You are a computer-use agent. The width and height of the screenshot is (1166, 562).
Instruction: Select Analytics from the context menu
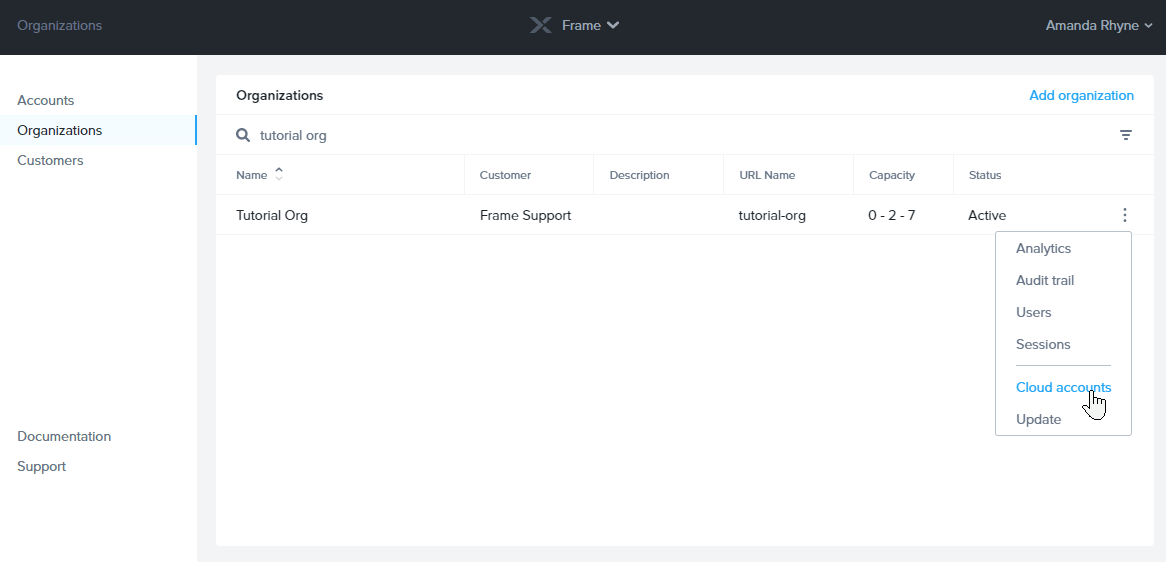(1043, 248)
